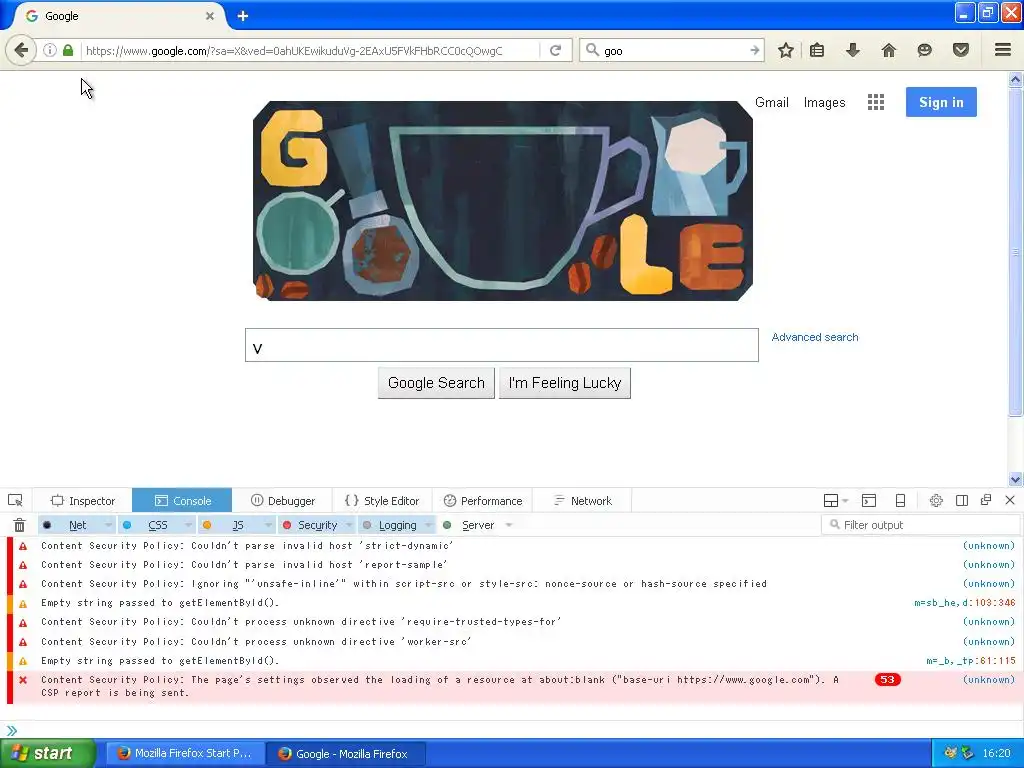Close the developer tools panel
The height and width of the screenshot is (768, 1024).
coord(1010,500)
